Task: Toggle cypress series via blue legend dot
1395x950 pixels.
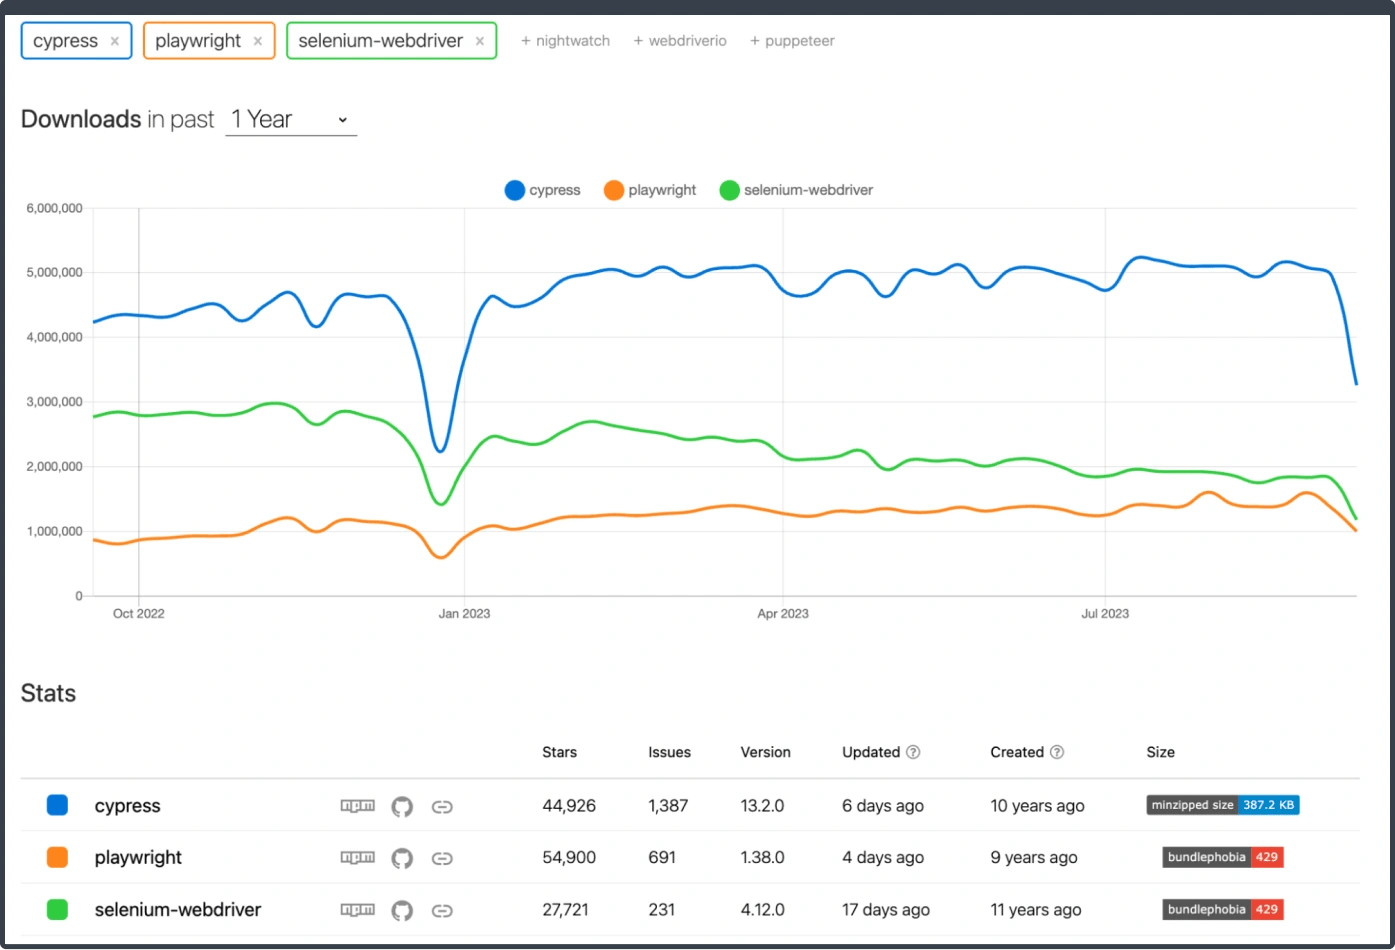Action: point(514,190)
